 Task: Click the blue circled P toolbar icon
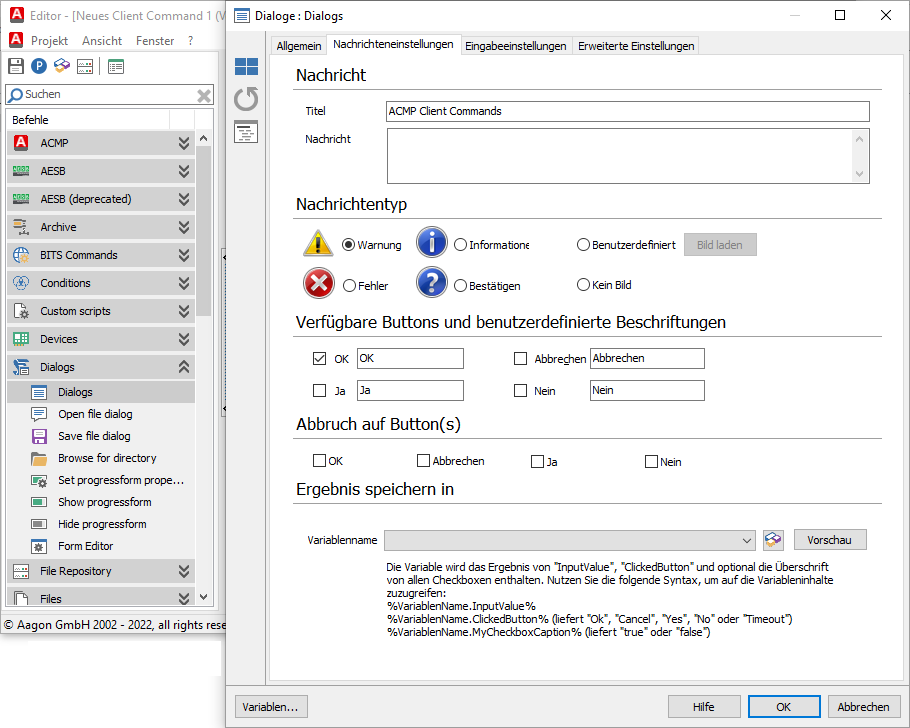[x=39, y=66]
